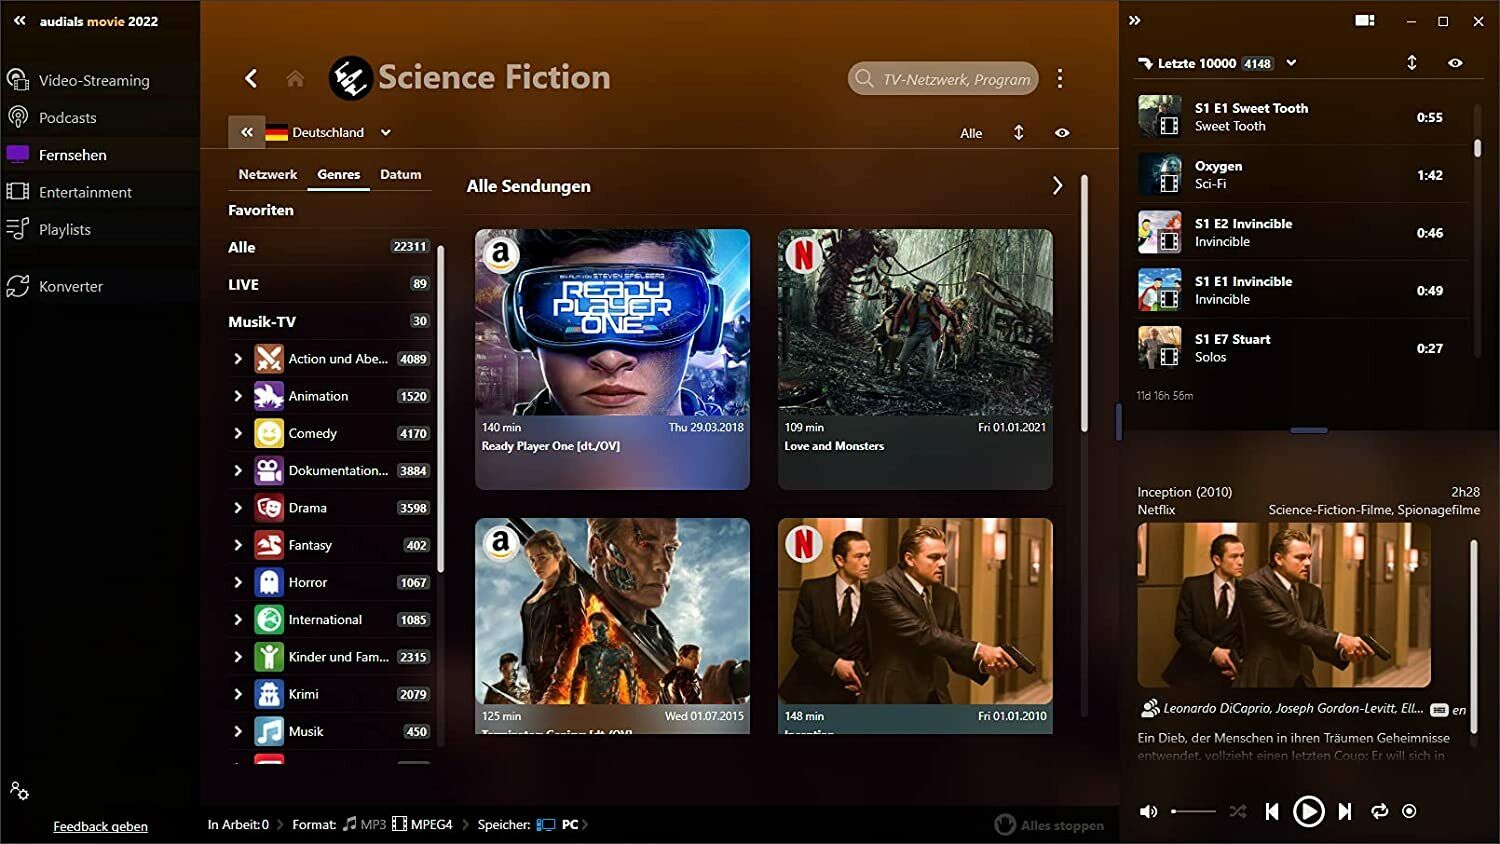Click the home icon next to Science Fiction
This screenshot has width=1500, height=844.
coord(295,78)
